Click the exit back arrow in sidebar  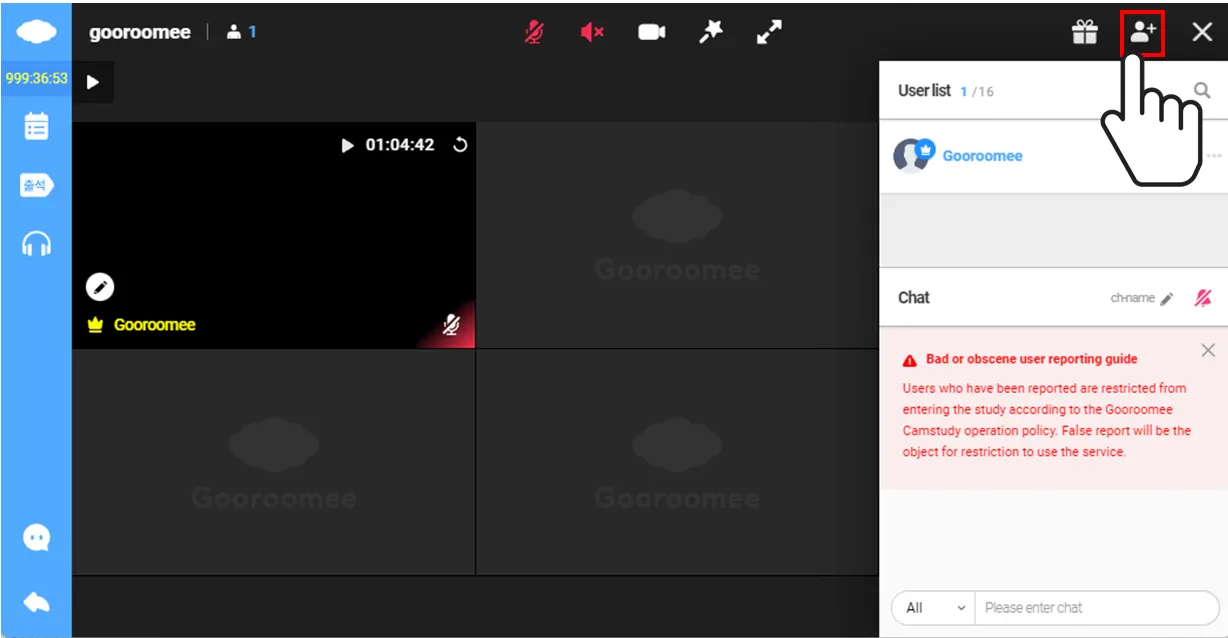36,602
